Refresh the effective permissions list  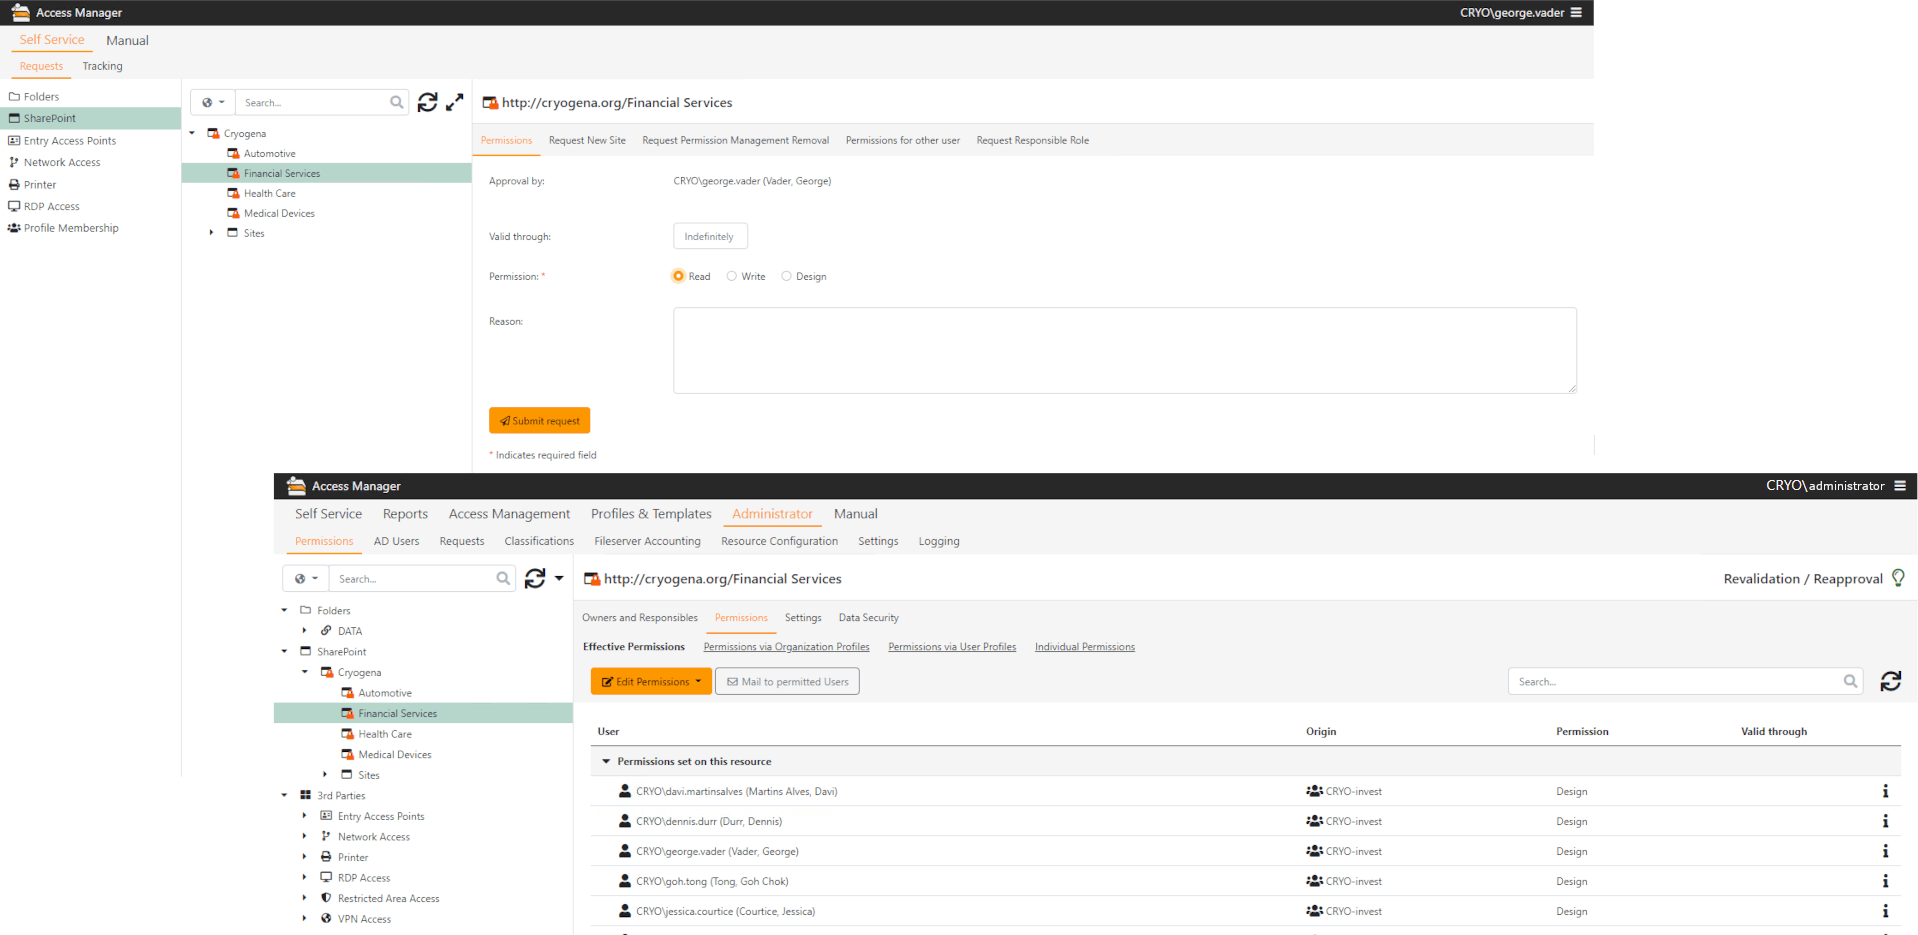[x=1890, y=681]
